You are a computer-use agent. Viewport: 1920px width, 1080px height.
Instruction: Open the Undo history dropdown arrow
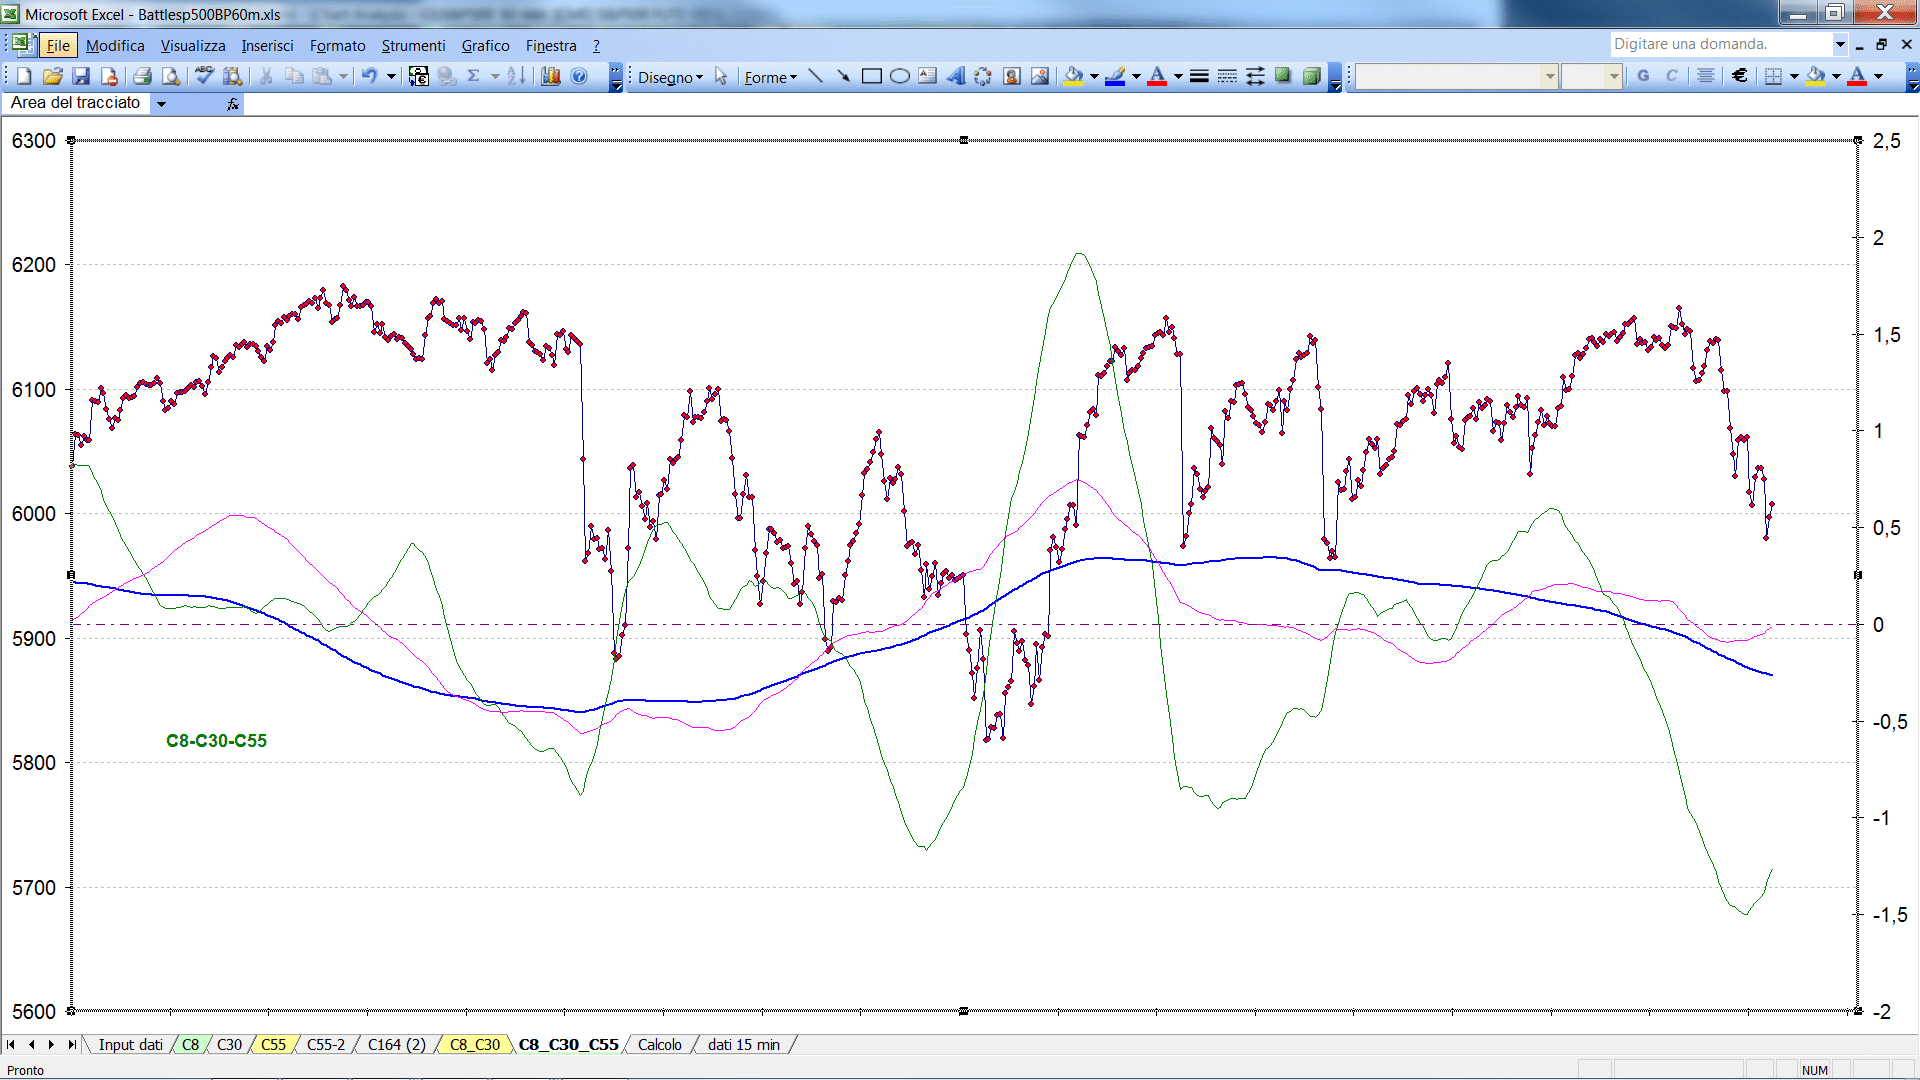pos(391,76)
